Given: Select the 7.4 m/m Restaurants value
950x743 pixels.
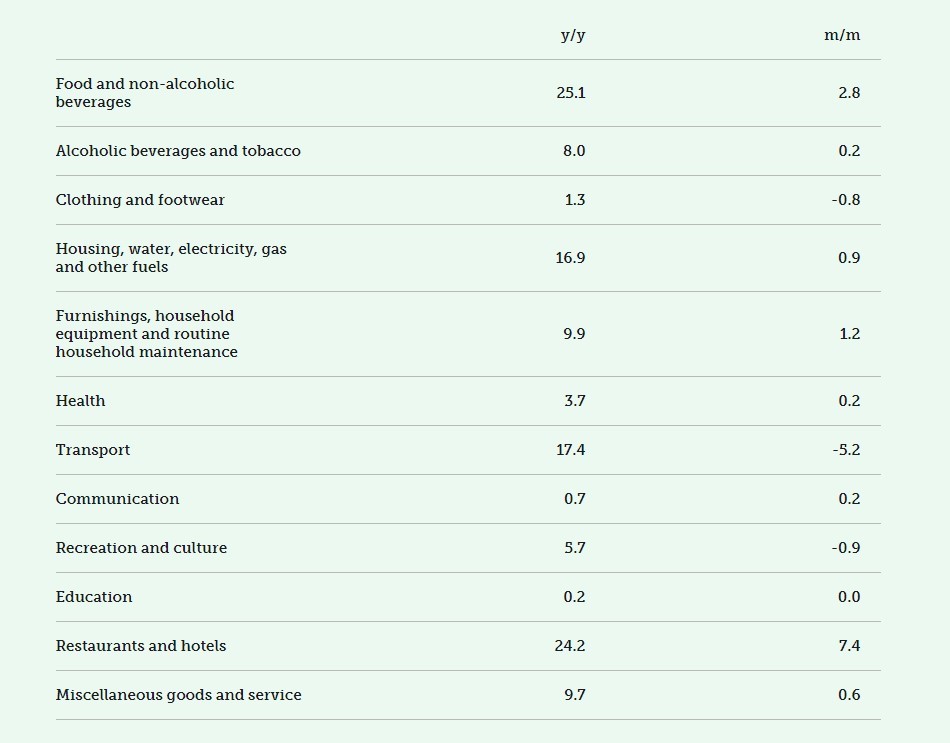Looking at the screenshot, I should click(849, 646).
